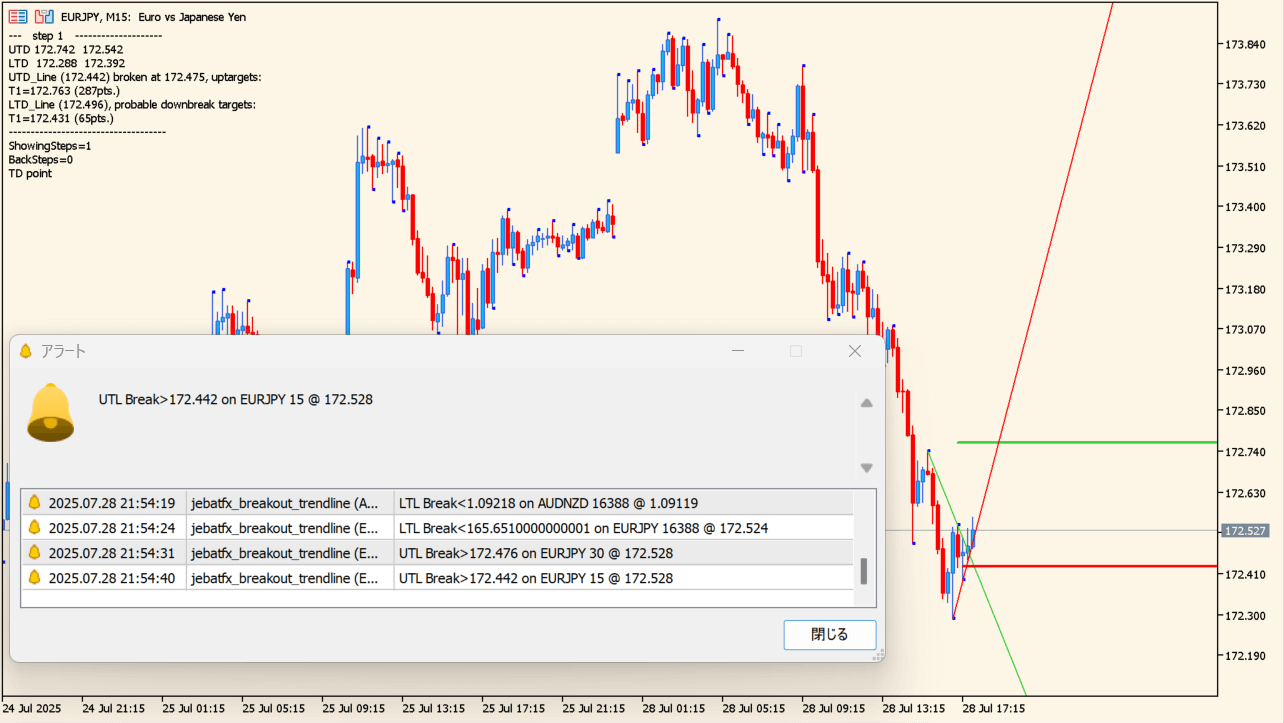The image size is (1284, 723).
Task: Select the red horizontal target line near 172.410
Action: (x=1090, y=566)
